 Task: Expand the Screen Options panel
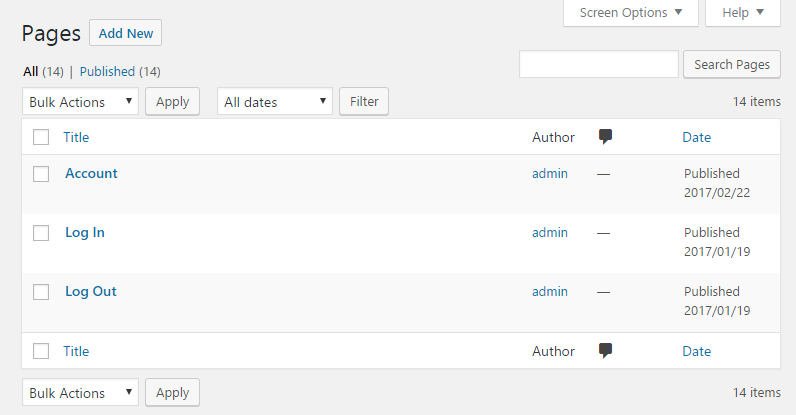[631, 13]
